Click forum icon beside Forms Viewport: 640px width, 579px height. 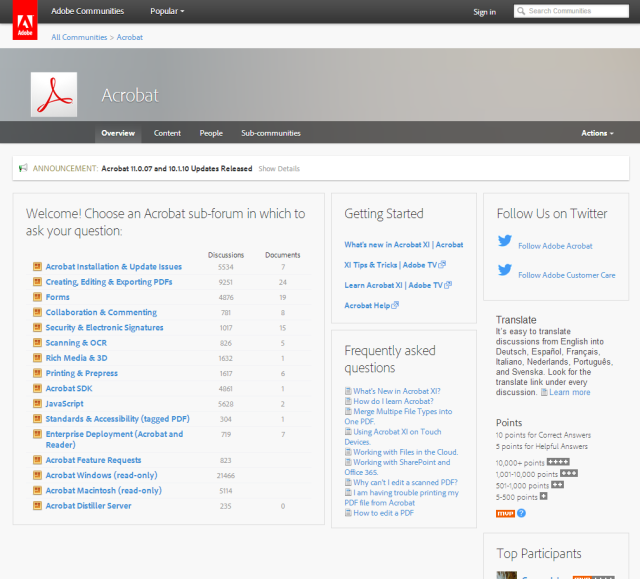point(37,297)
